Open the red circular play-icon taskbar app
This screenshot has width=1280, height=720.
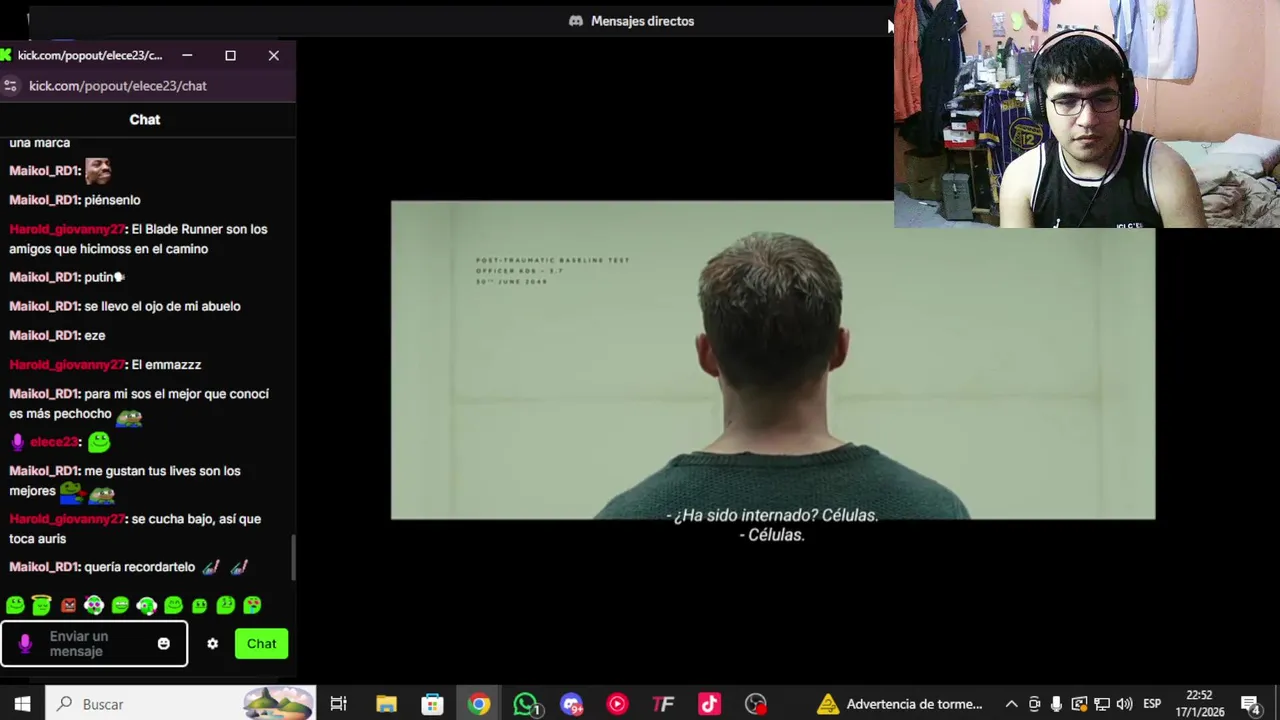click(x=617, y=704)
